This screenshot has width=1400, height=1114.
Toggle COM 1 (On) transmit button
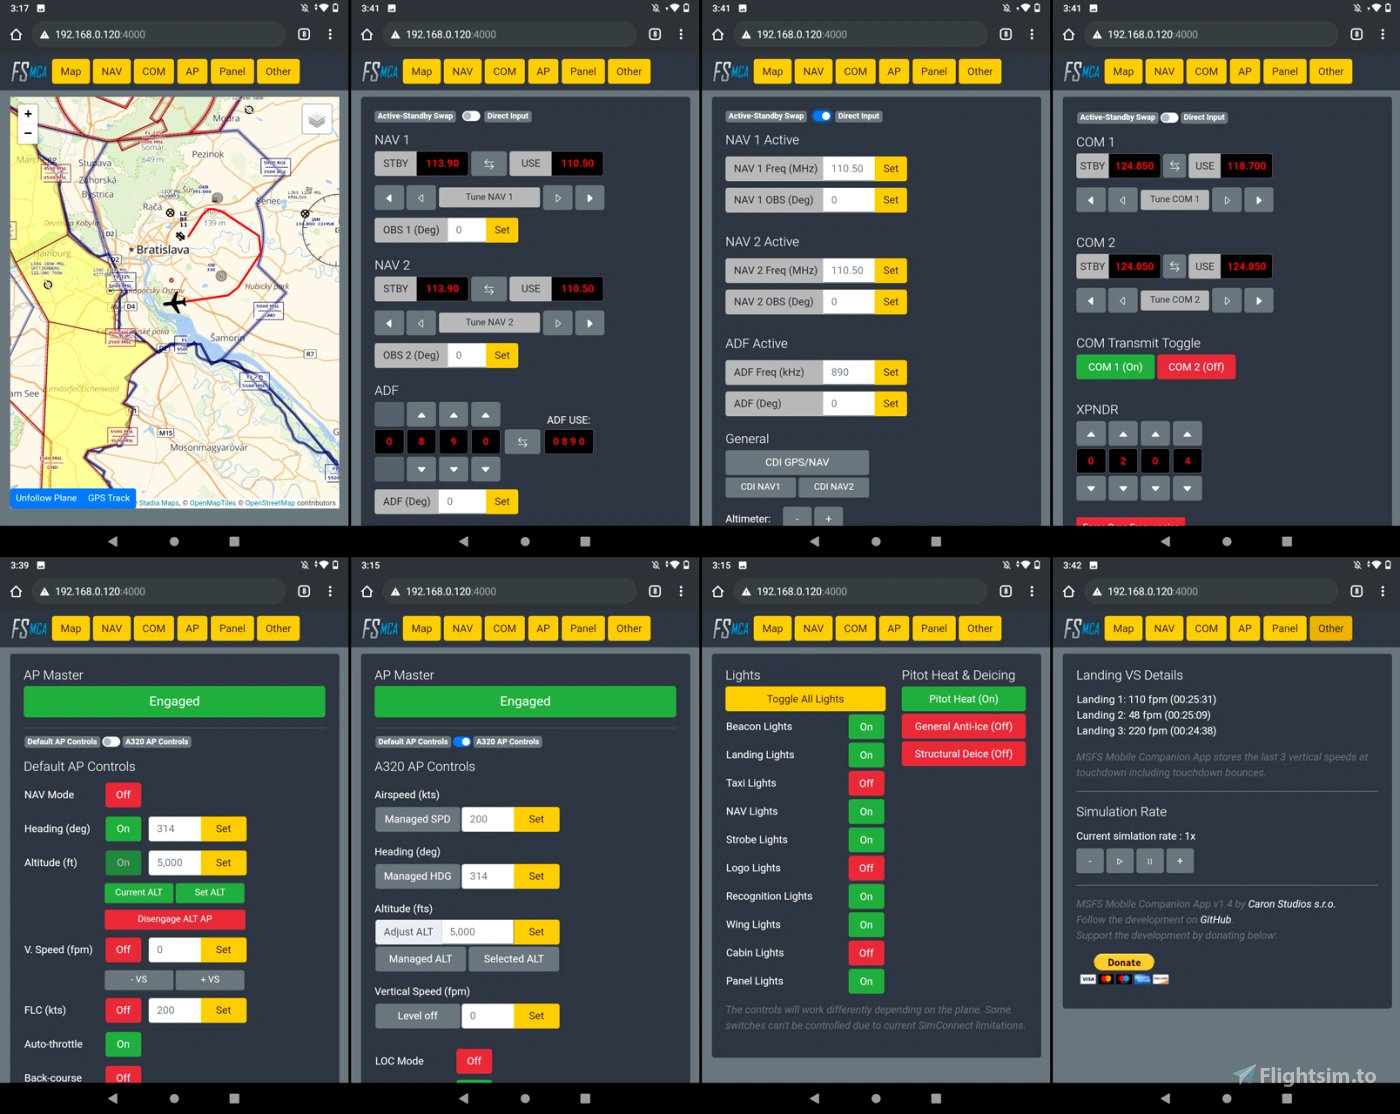(x=1115, y=367)
